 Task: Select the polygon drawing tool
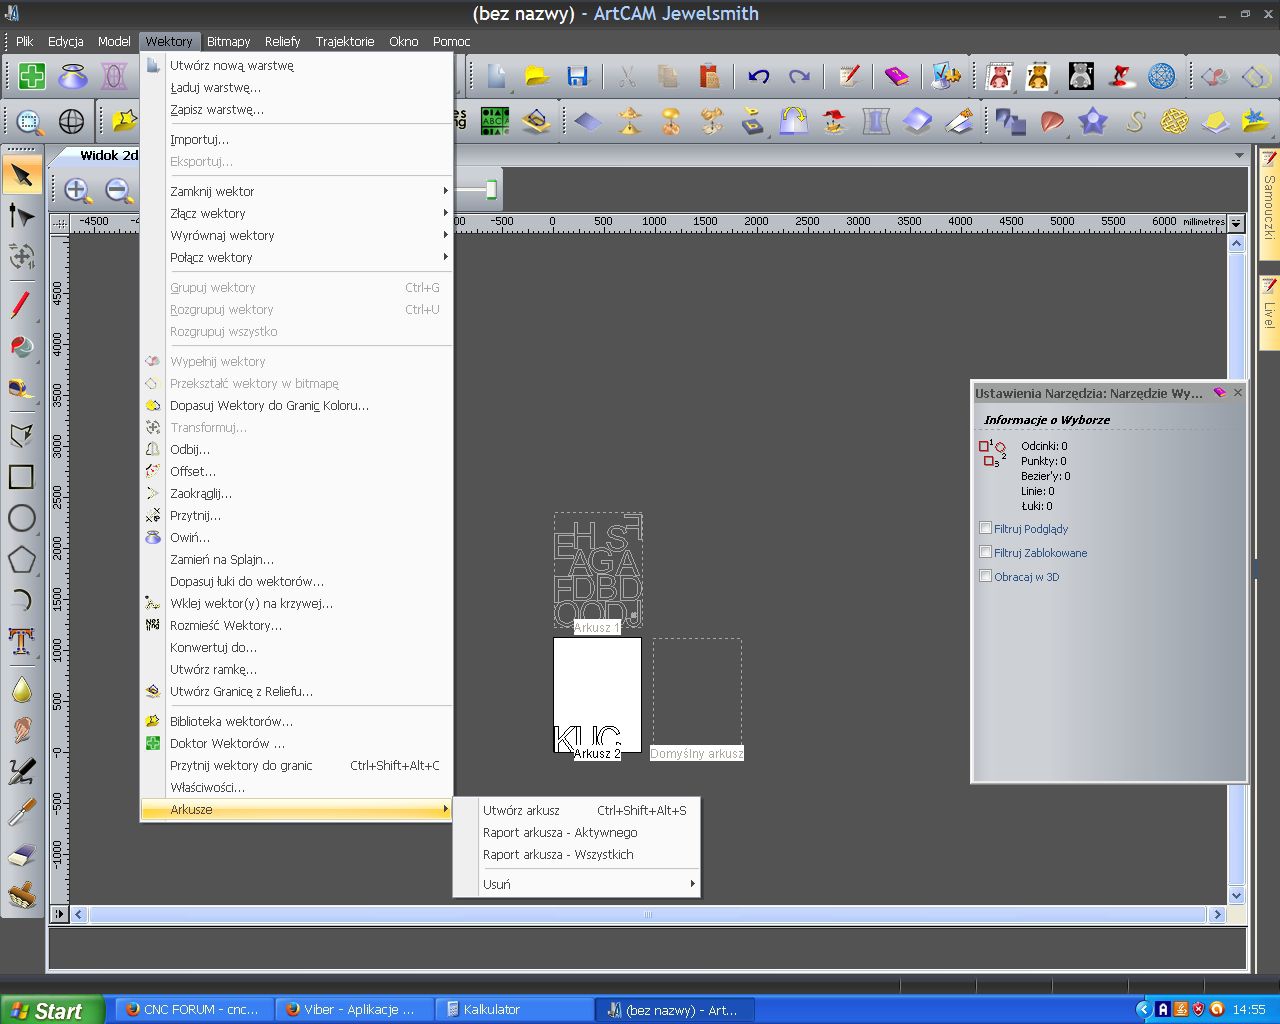click(22, 559)
